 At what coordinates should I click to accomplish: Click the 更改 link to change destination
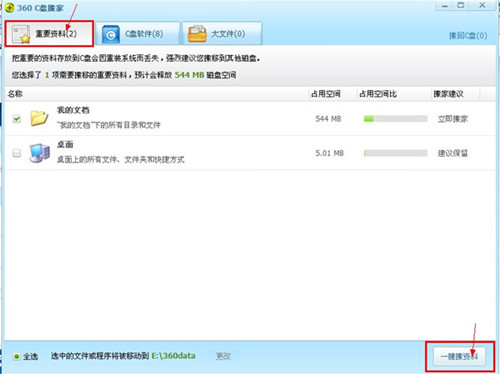pos(223,356)
